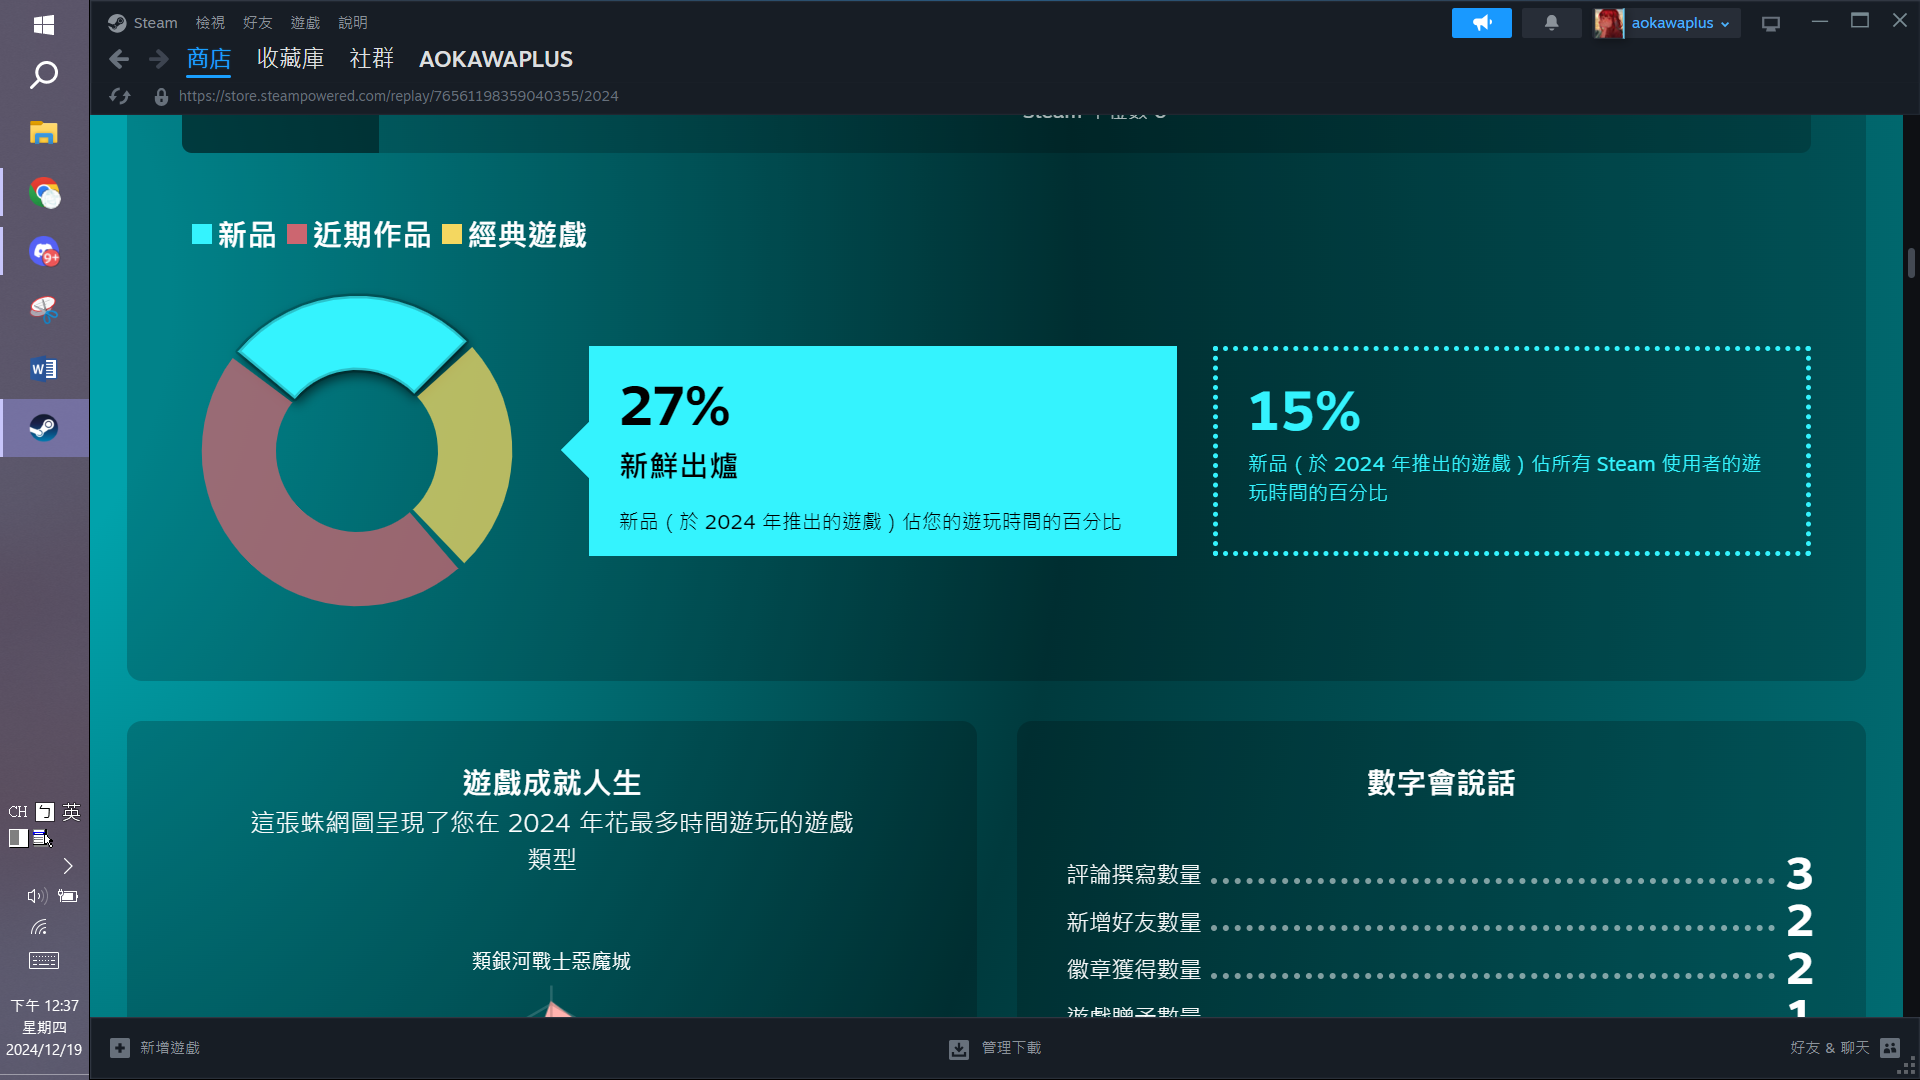
Task: Click the red 近期作品 legend swatch
Action: 297,234
